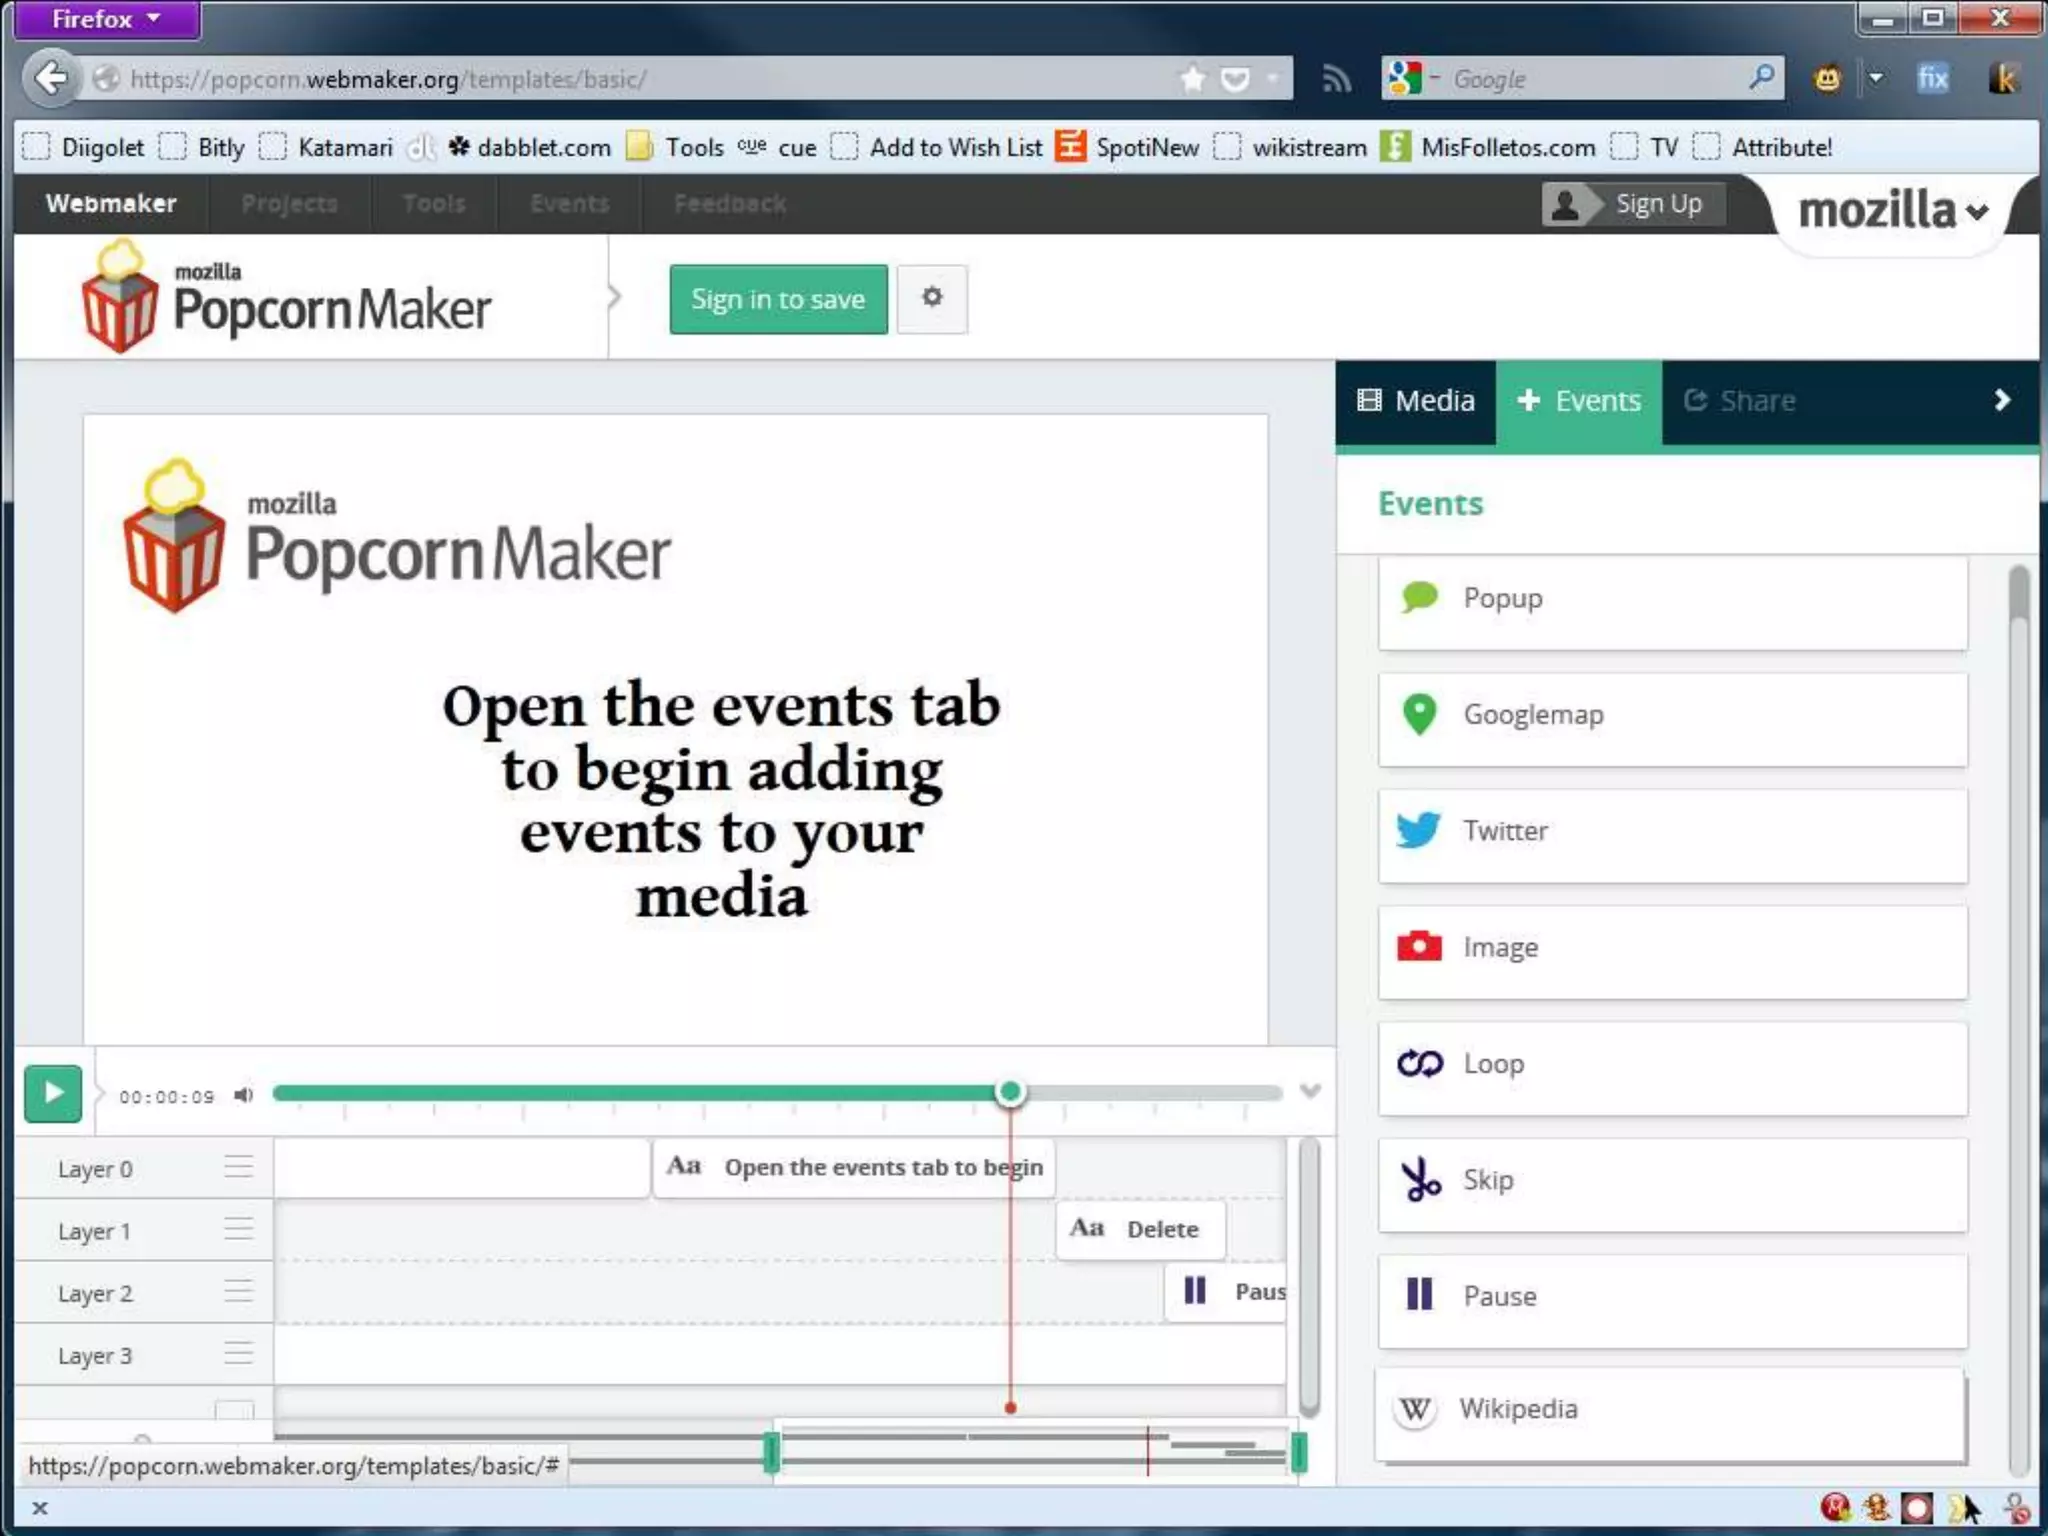This screenshot has width=2048, height=1536.
Task: Click the Sign Up button
Action: (1634, 204)
